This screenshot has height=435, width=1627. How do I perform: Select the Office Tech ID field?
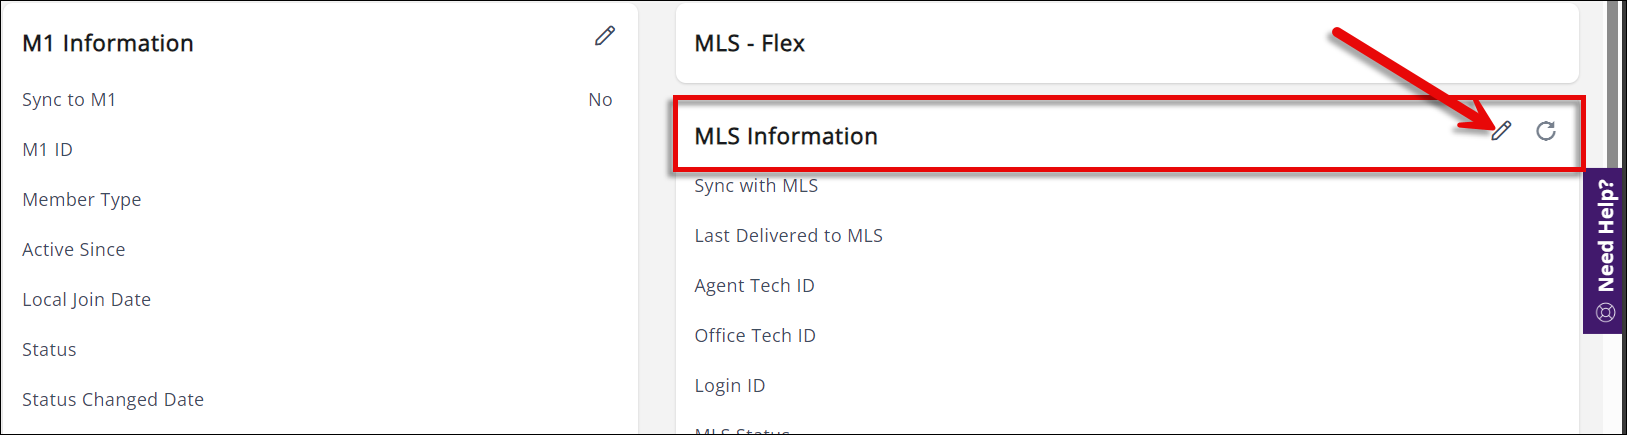755,336
